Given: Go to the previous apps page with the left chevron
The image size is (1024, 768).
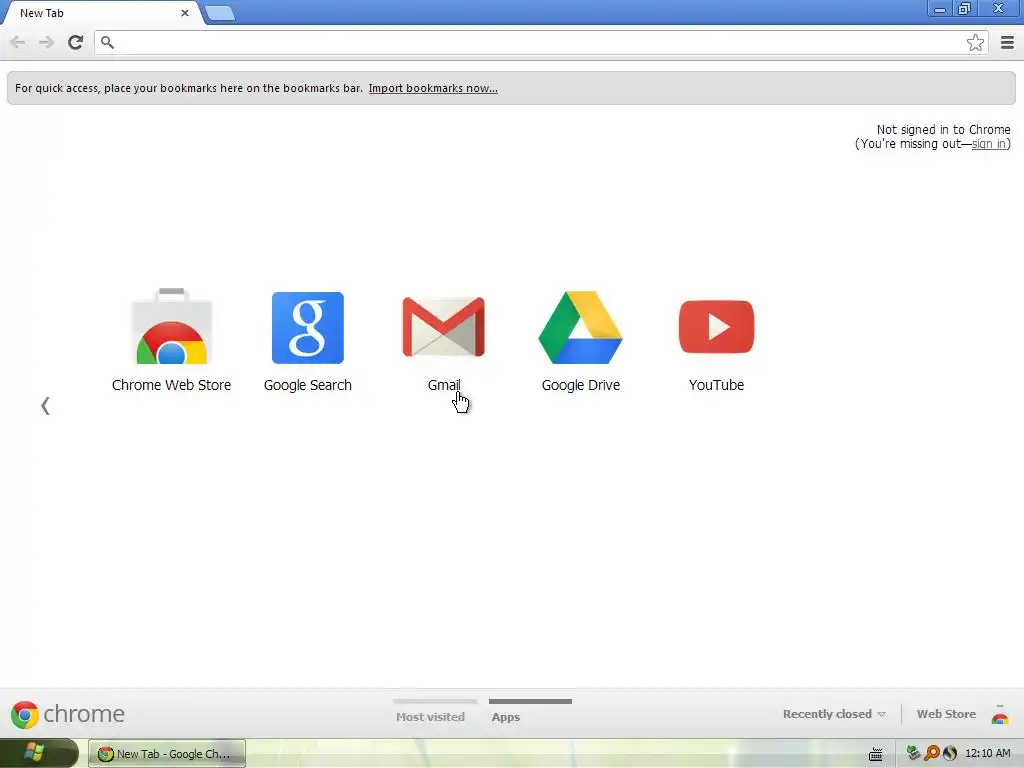Looking at the screenshot, I should pyautogui.click(x=45, y=406).
